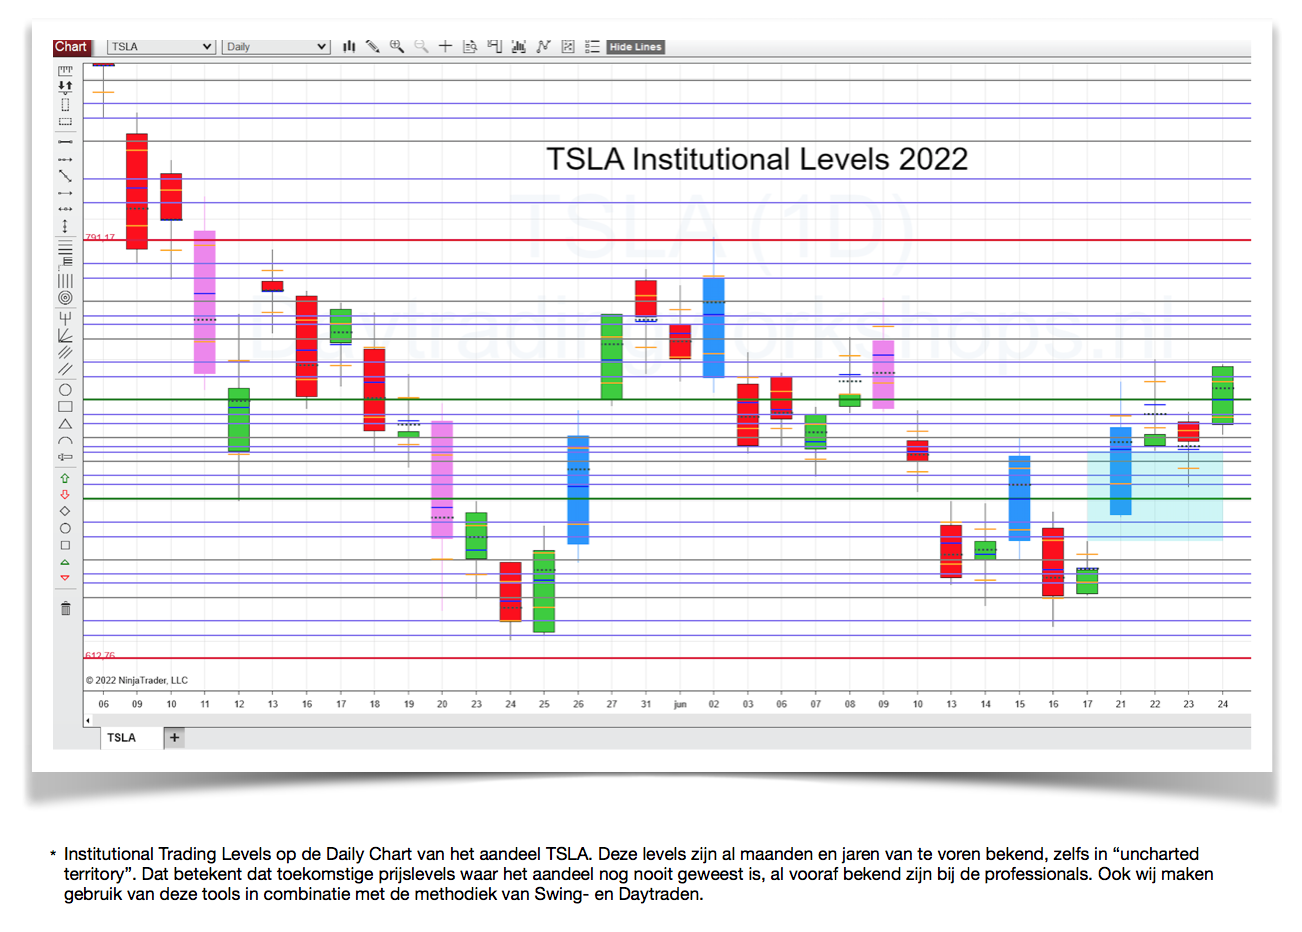Viewport: 1302px width, 932px height.
Task: Click the red 791.17 price level label
Action: click(100, 237)
